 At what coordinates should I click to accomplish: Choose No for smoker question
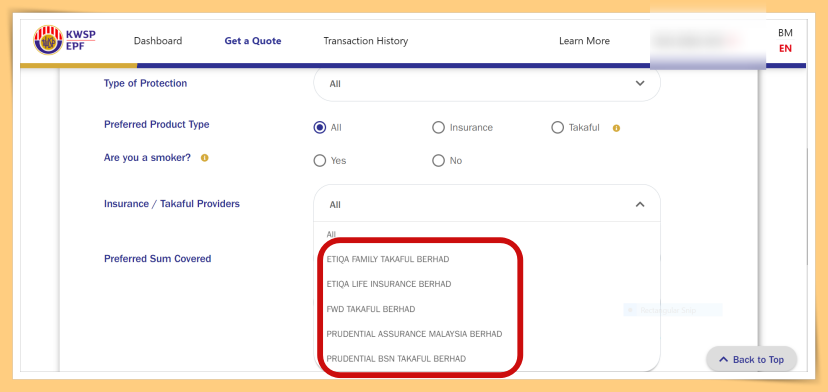point(438,161)
